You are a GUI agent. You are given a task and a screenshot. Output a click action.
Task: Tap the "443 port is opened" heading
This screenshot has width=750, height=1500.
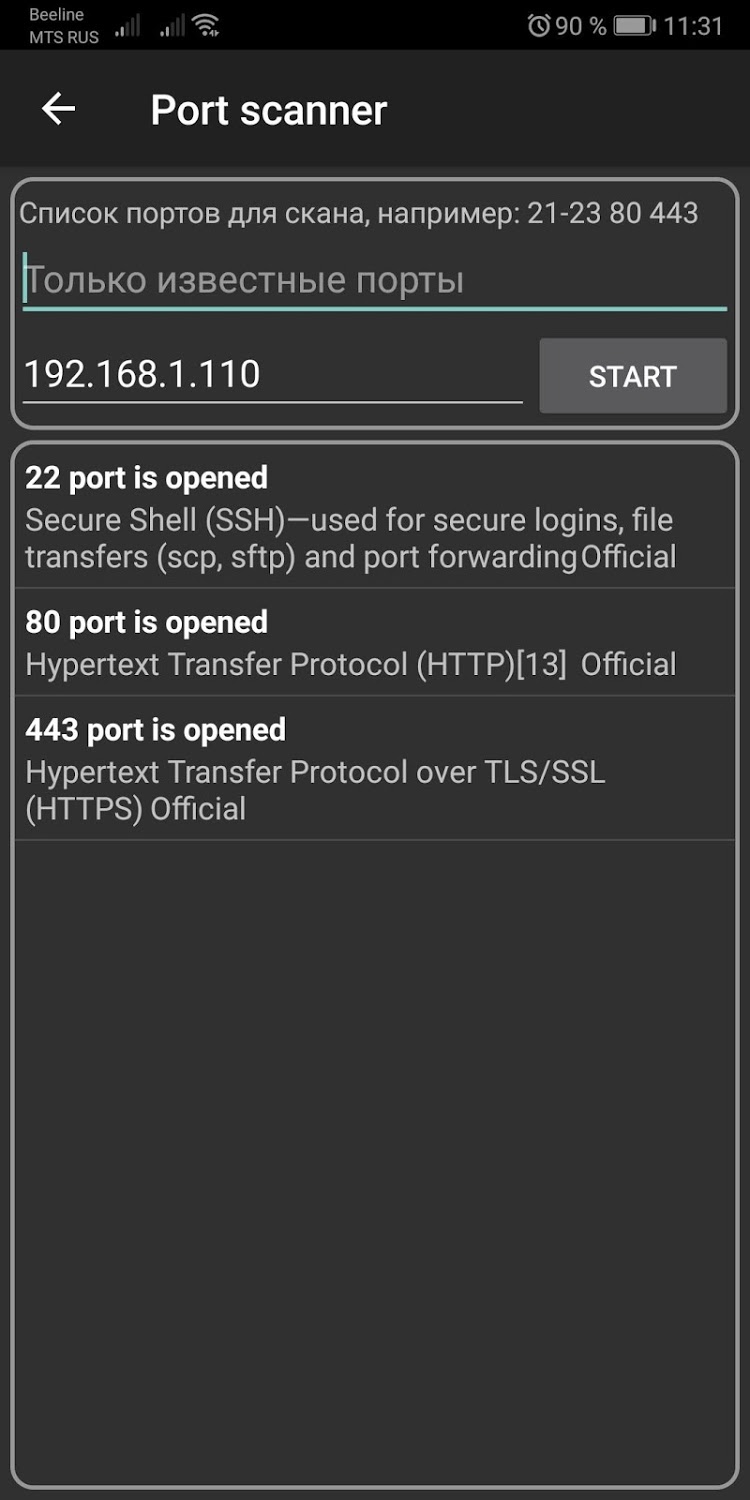tap(155, 730)
